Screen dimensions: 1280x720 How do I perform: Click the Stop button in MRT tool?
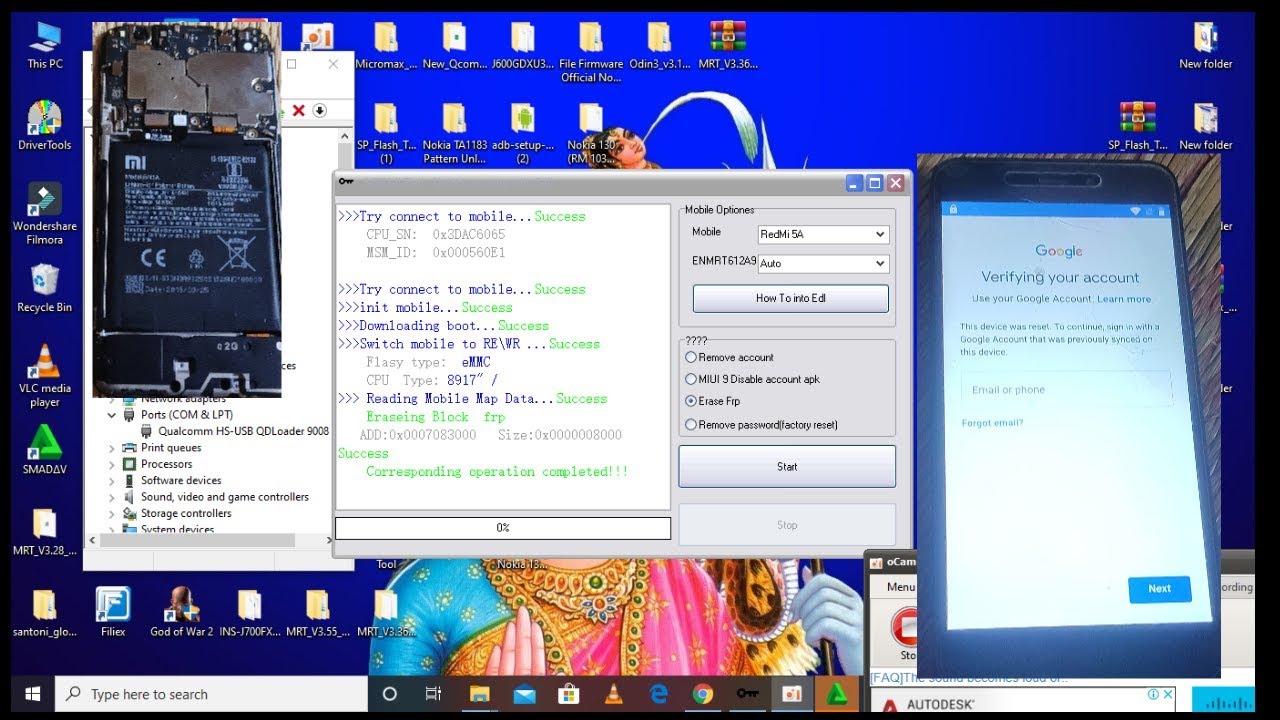pos(787,525)
